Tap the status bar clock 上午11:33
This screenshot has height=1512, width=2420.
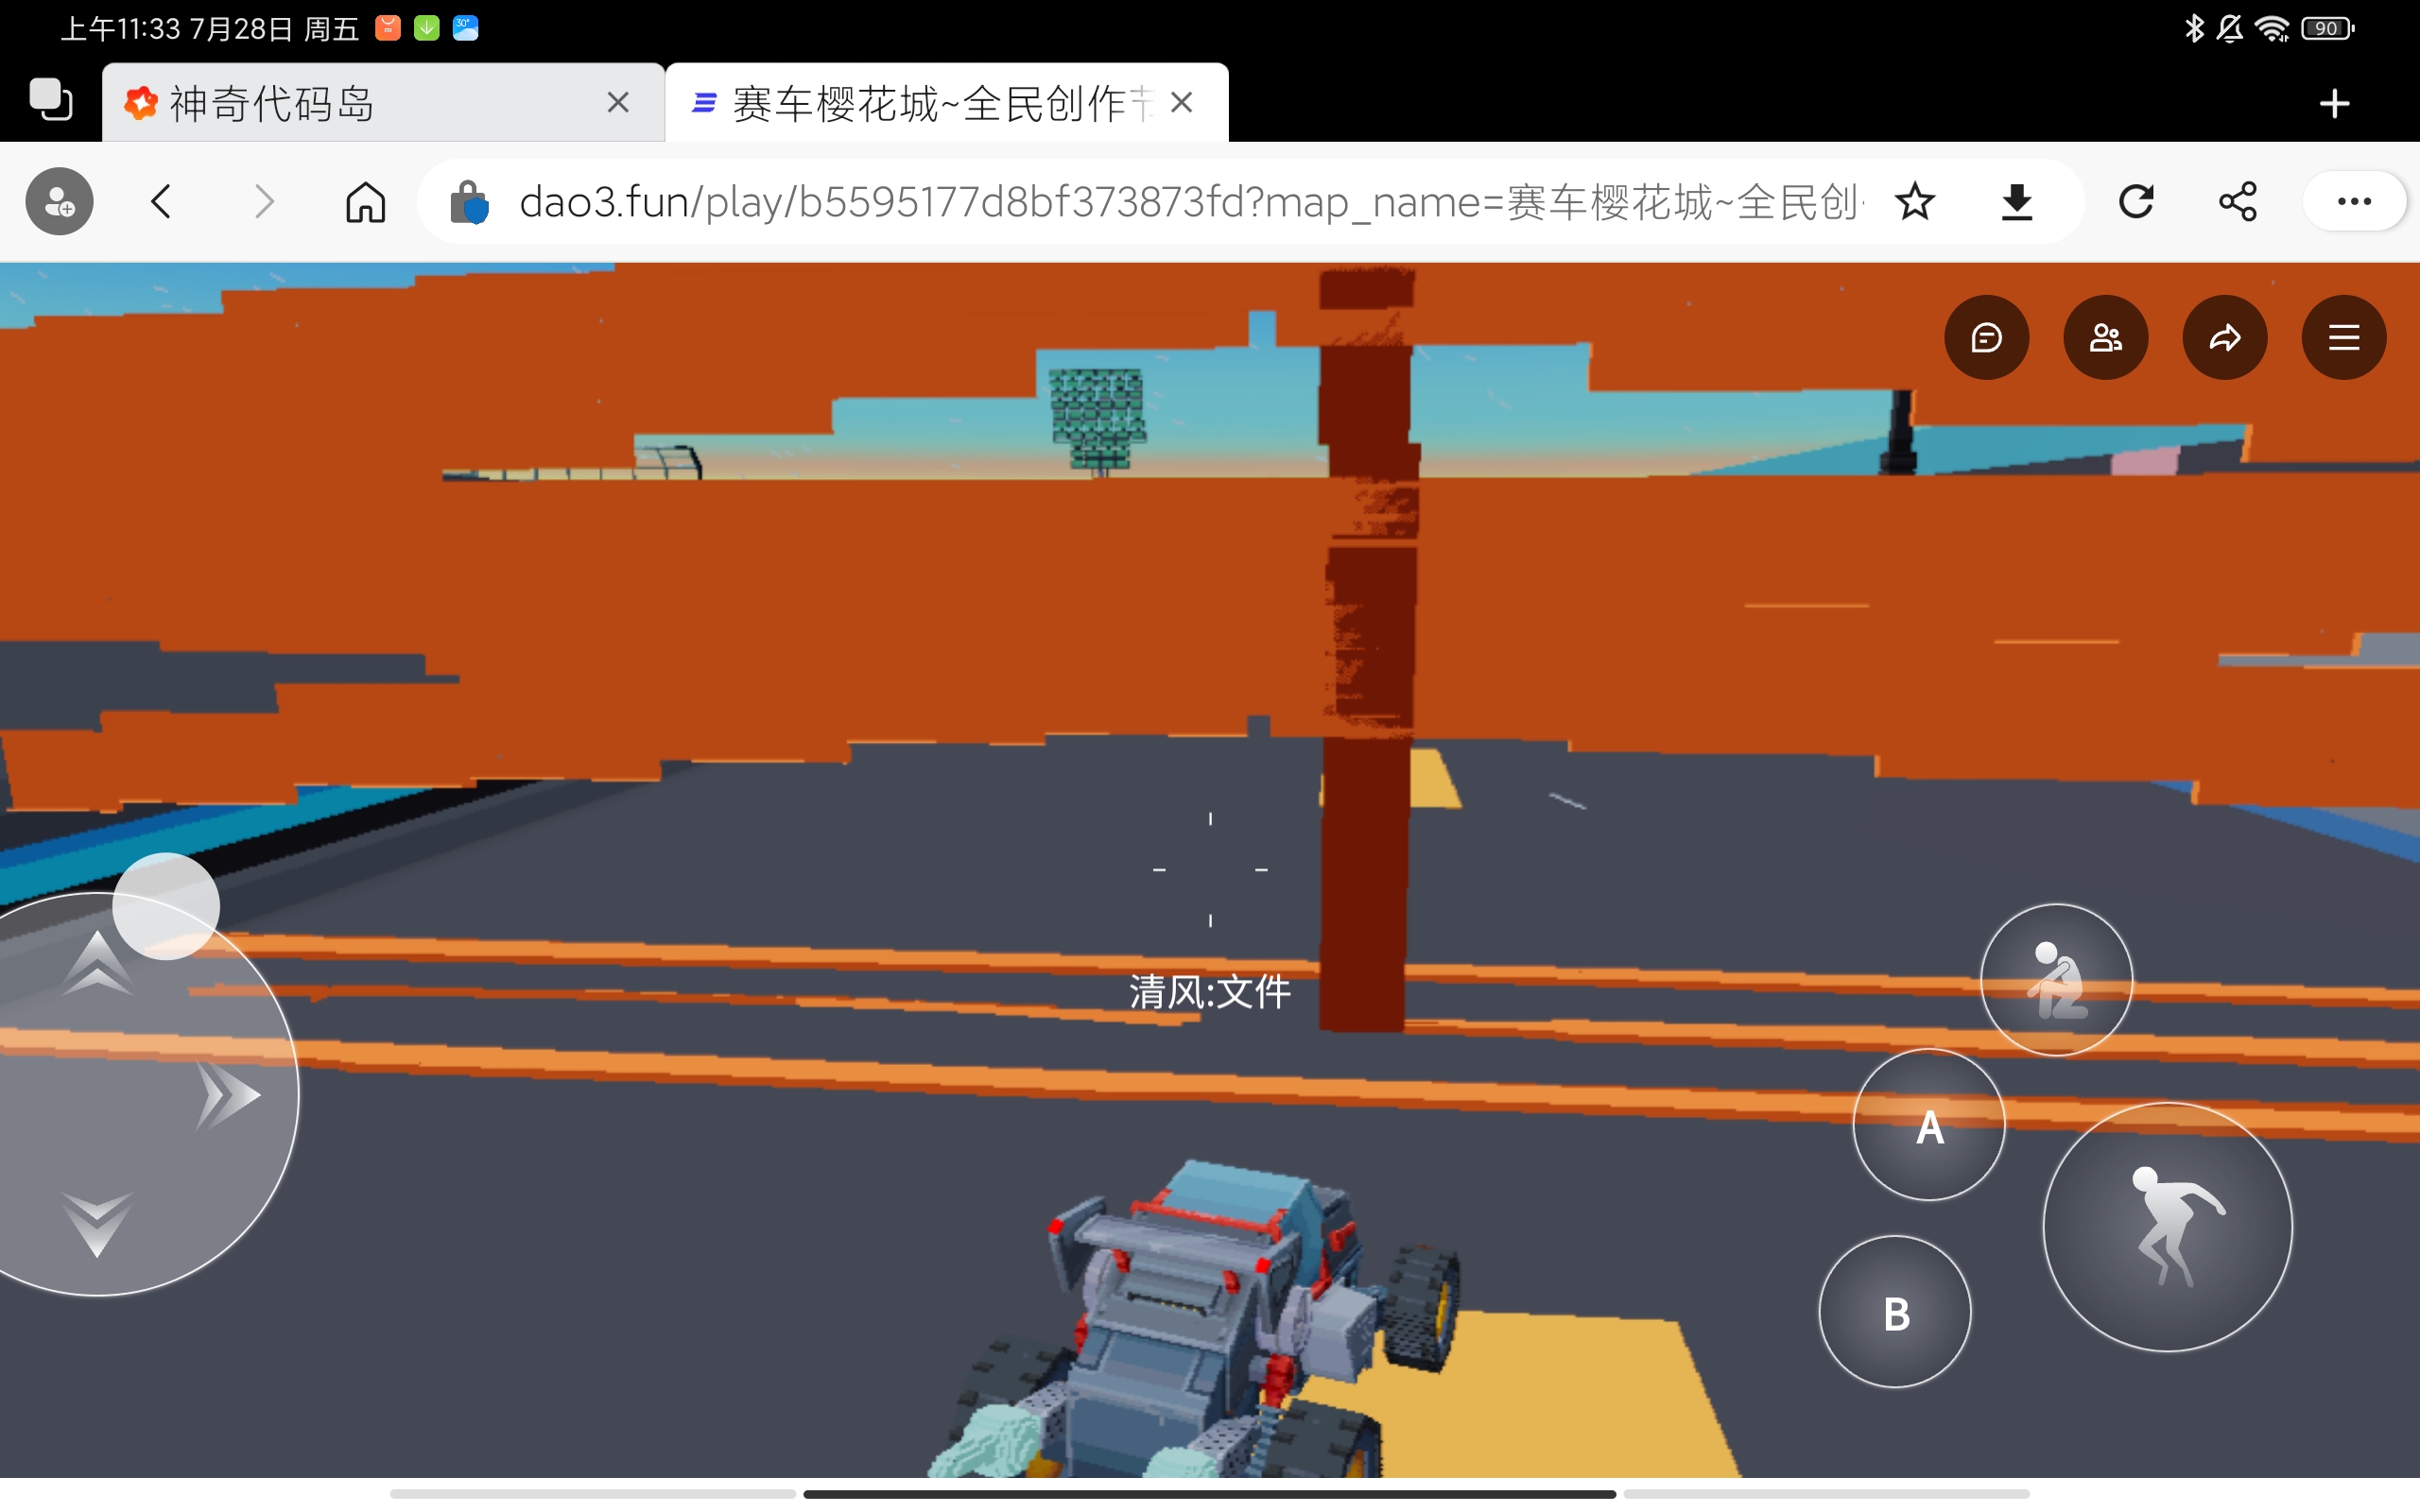(121, 28)
